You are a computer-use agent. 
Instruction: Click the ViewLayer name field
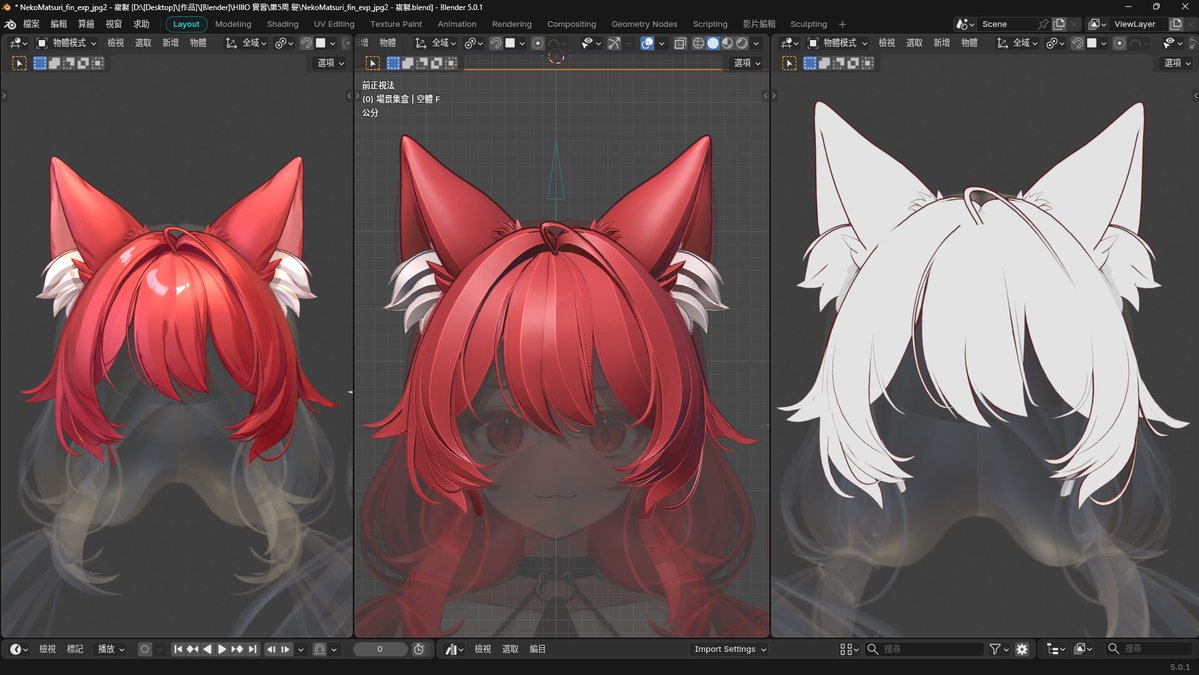[x=1139, y=24]
